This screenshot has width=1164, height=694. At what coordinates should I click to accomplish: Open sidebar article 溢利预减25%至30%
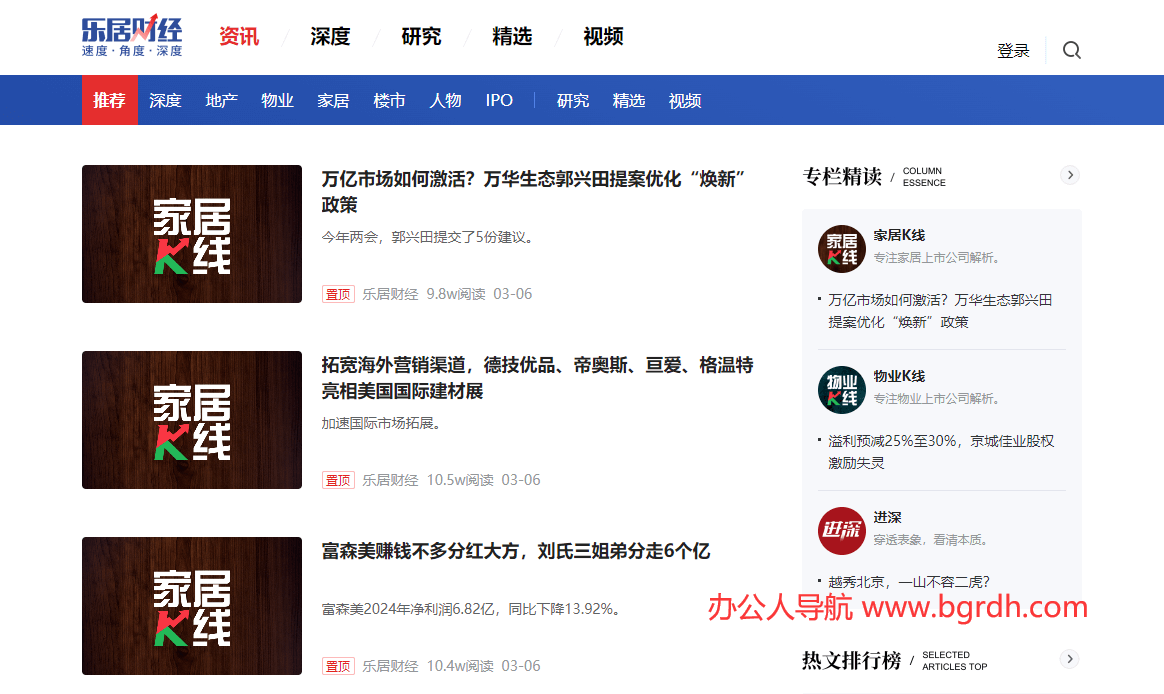point(941,451)
